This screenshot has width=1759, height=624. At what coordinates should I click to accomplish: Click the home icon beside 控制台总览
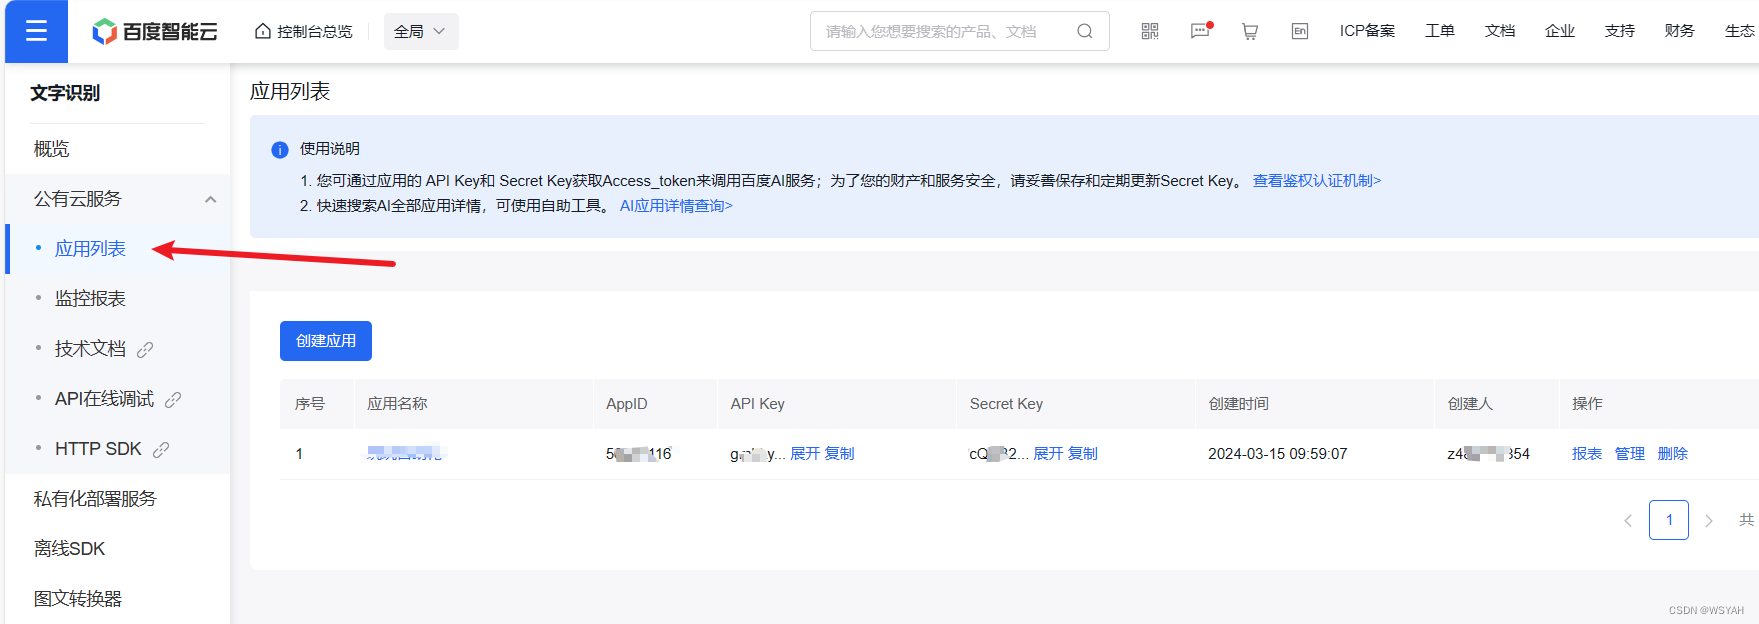tap(263, 31)
